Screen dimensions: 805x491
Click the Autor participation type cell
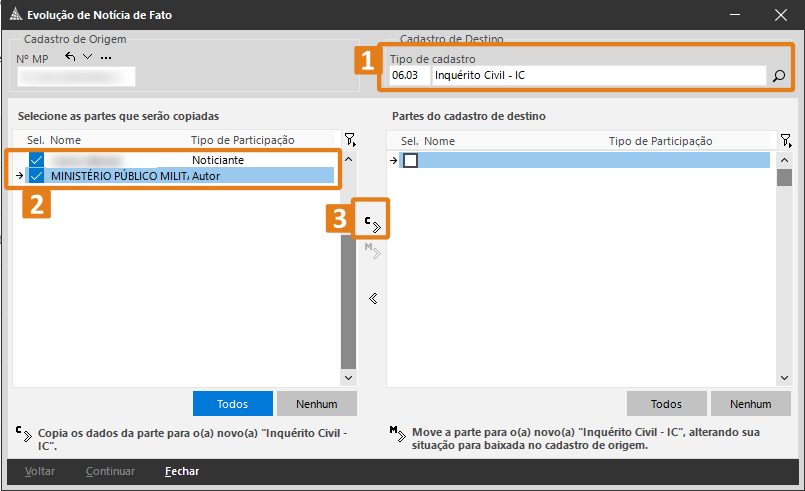206,176
